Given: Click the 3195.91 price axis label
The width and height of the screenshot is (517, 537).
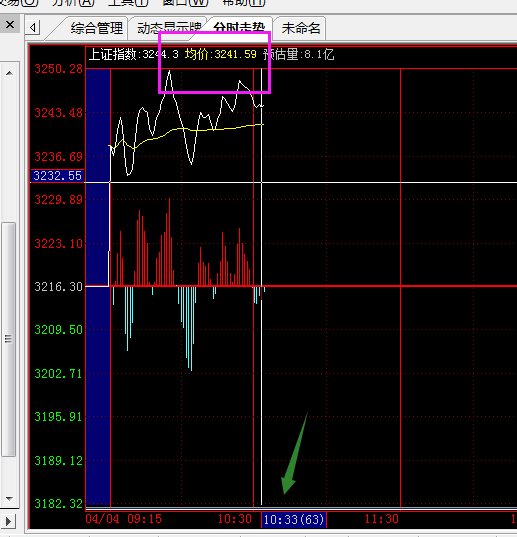Looking at the screenshot, I should point(59,417).
